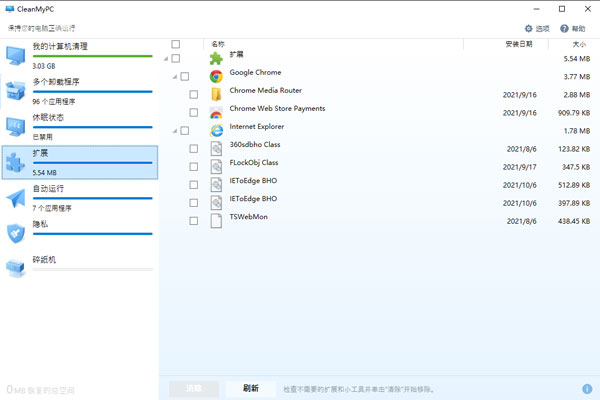
Task: Open the 休眠状态 monitor icon
Action: tap(16, 127)
